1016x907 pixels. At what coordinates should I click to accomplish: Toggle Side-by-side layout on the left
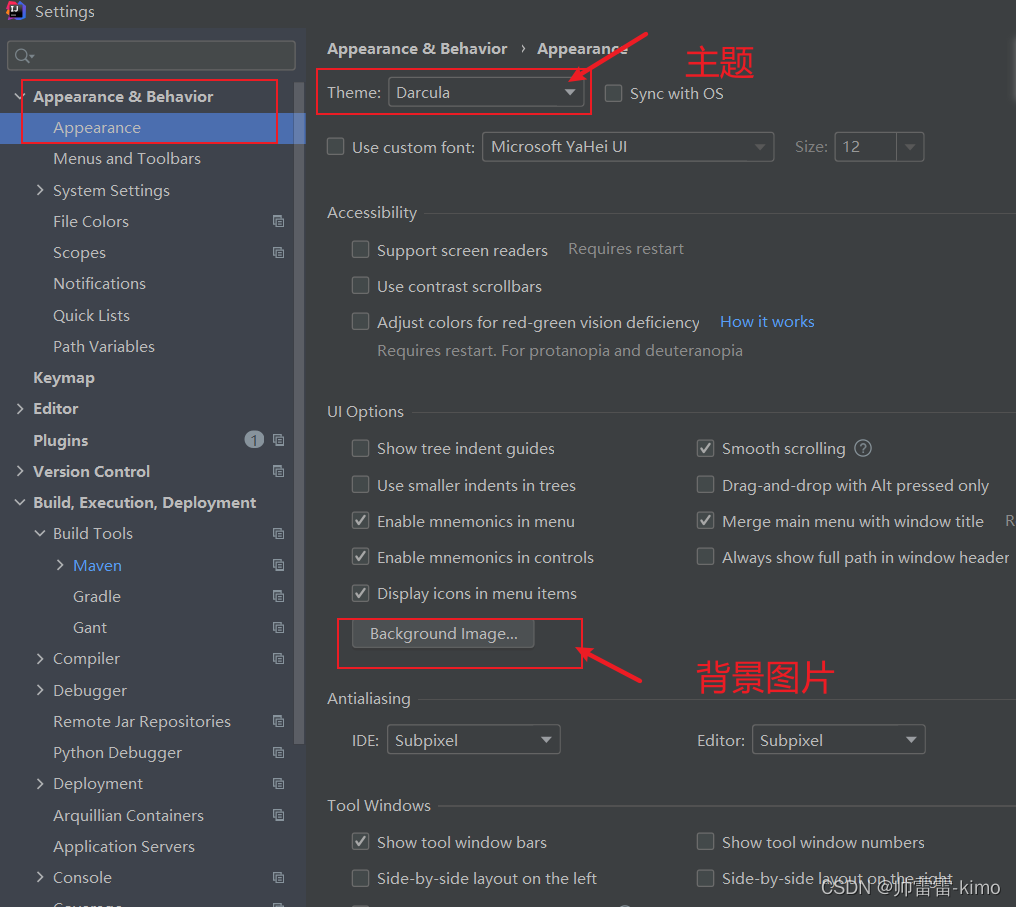point(360,878)
